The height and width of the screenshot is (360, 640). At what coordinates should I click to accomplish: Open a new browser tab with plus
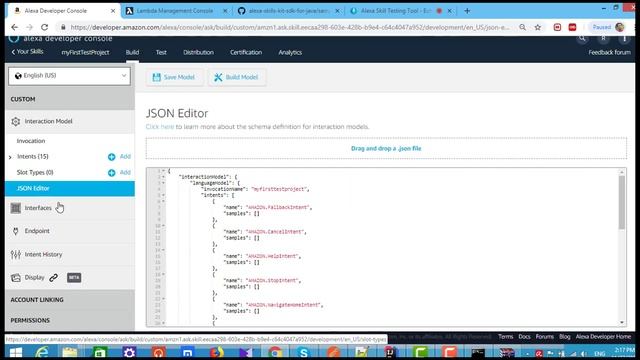(x=467, y=11)
